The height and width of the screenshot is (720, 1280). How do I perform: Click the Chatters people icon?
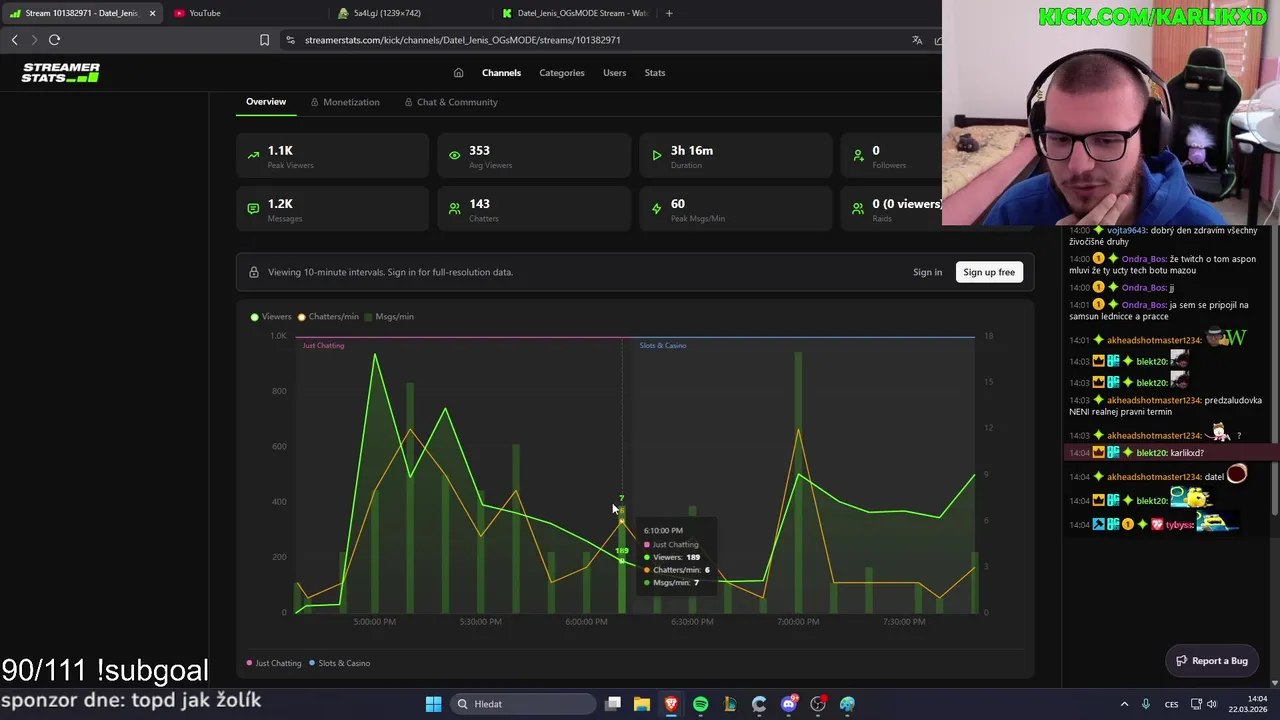coord(455,209)
